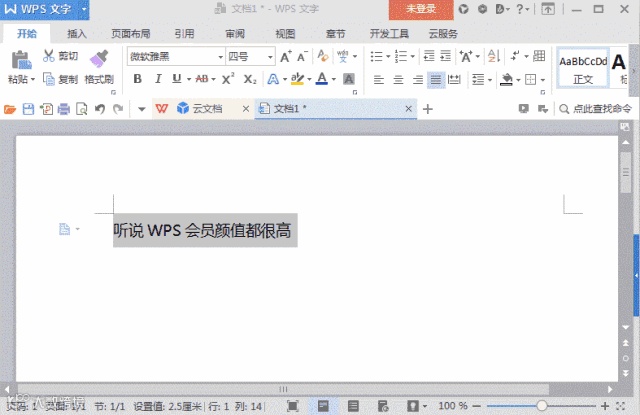This screenshot has height=415, width=640.
Task: Open the WPS 文字 application menu arrow
Action: [84, 9]
